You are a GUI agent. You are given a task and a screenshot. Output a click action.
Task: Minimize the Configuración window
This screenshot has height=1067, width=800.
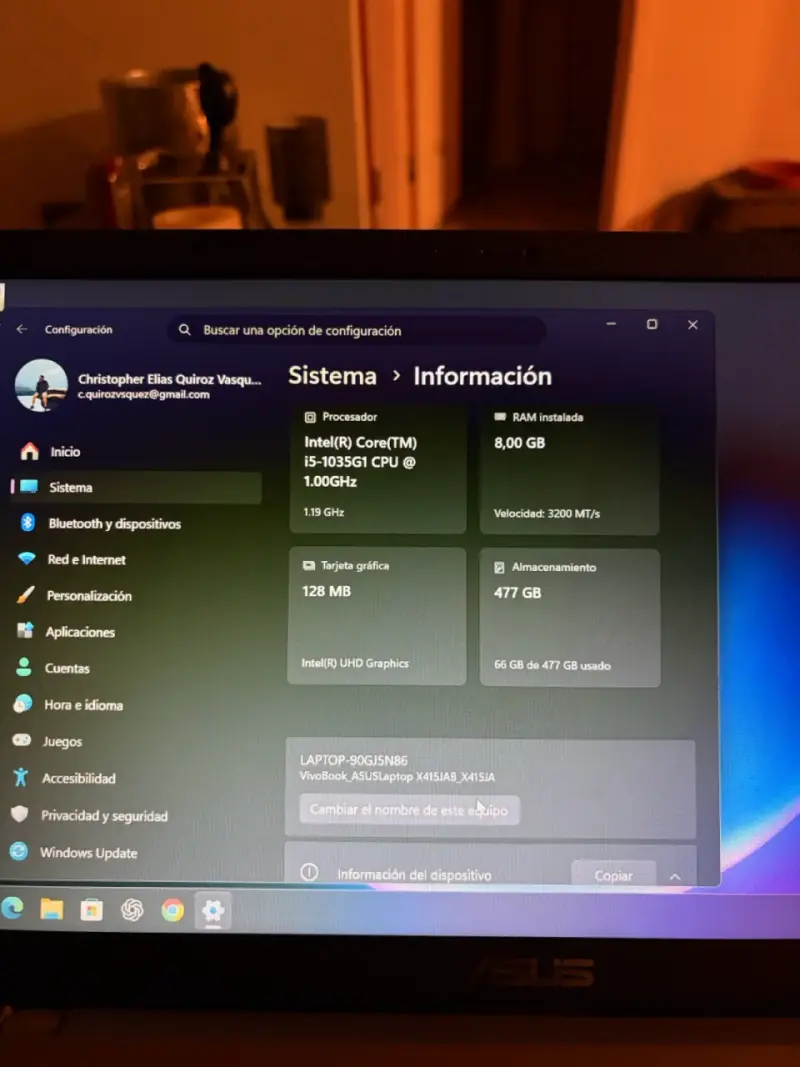(611, 324)
